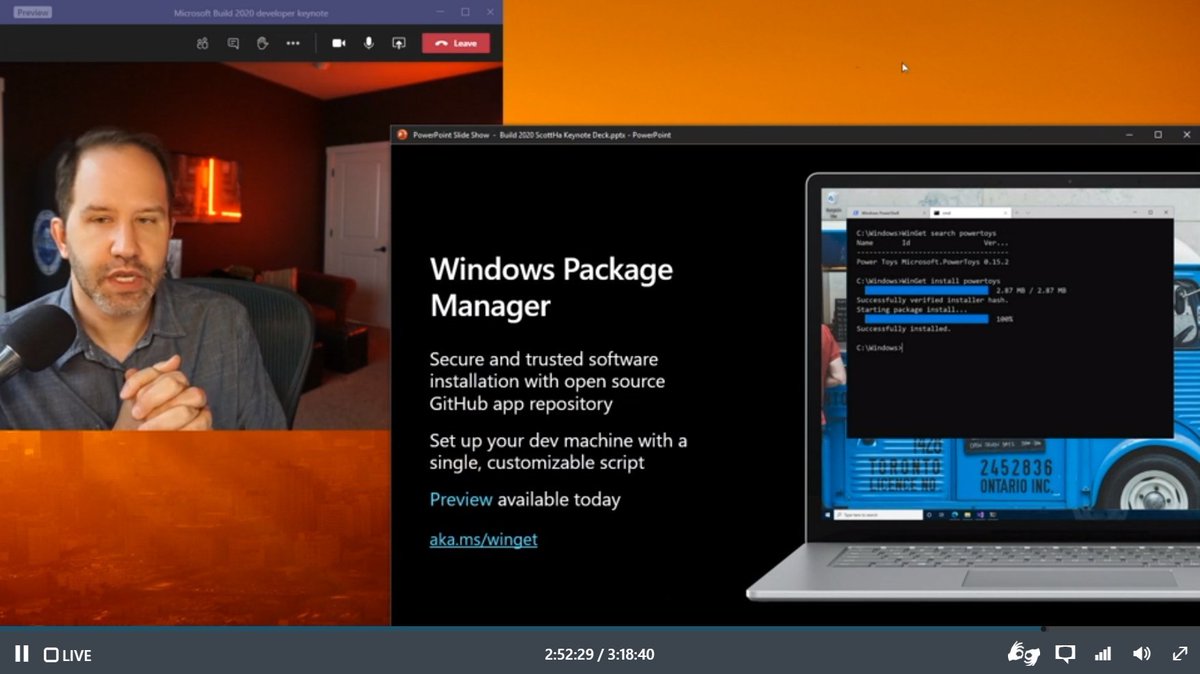This screenshot has height=674, width=1200.
Task: Open a new terminal tab with the plus
Action: click(x=1016, y=212)
